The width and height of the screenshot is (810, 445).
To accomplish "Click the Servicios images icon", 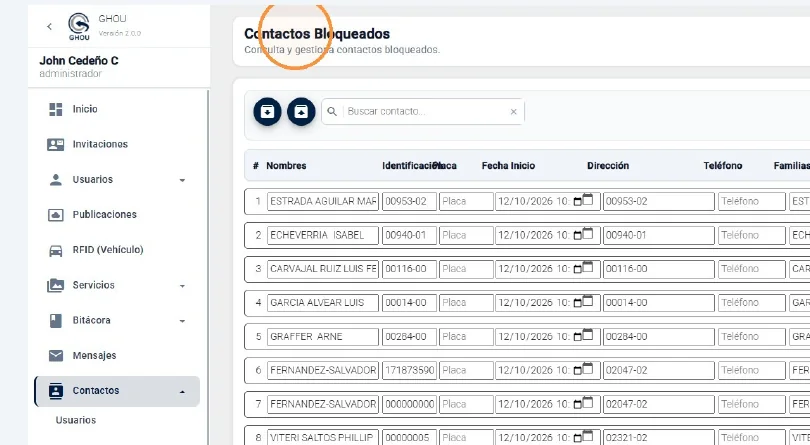I will pyautogui.click(x=55, y=285).
